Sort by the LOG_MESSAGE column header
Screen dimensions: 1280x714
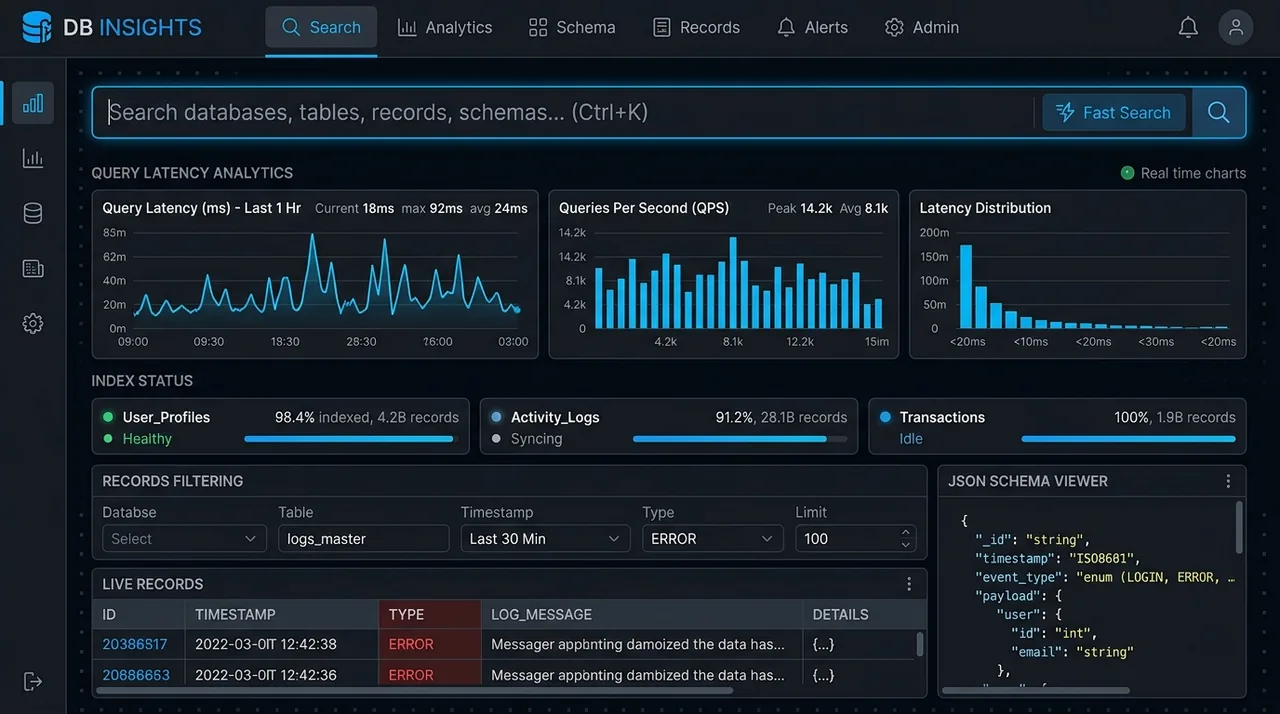[642, 614]
